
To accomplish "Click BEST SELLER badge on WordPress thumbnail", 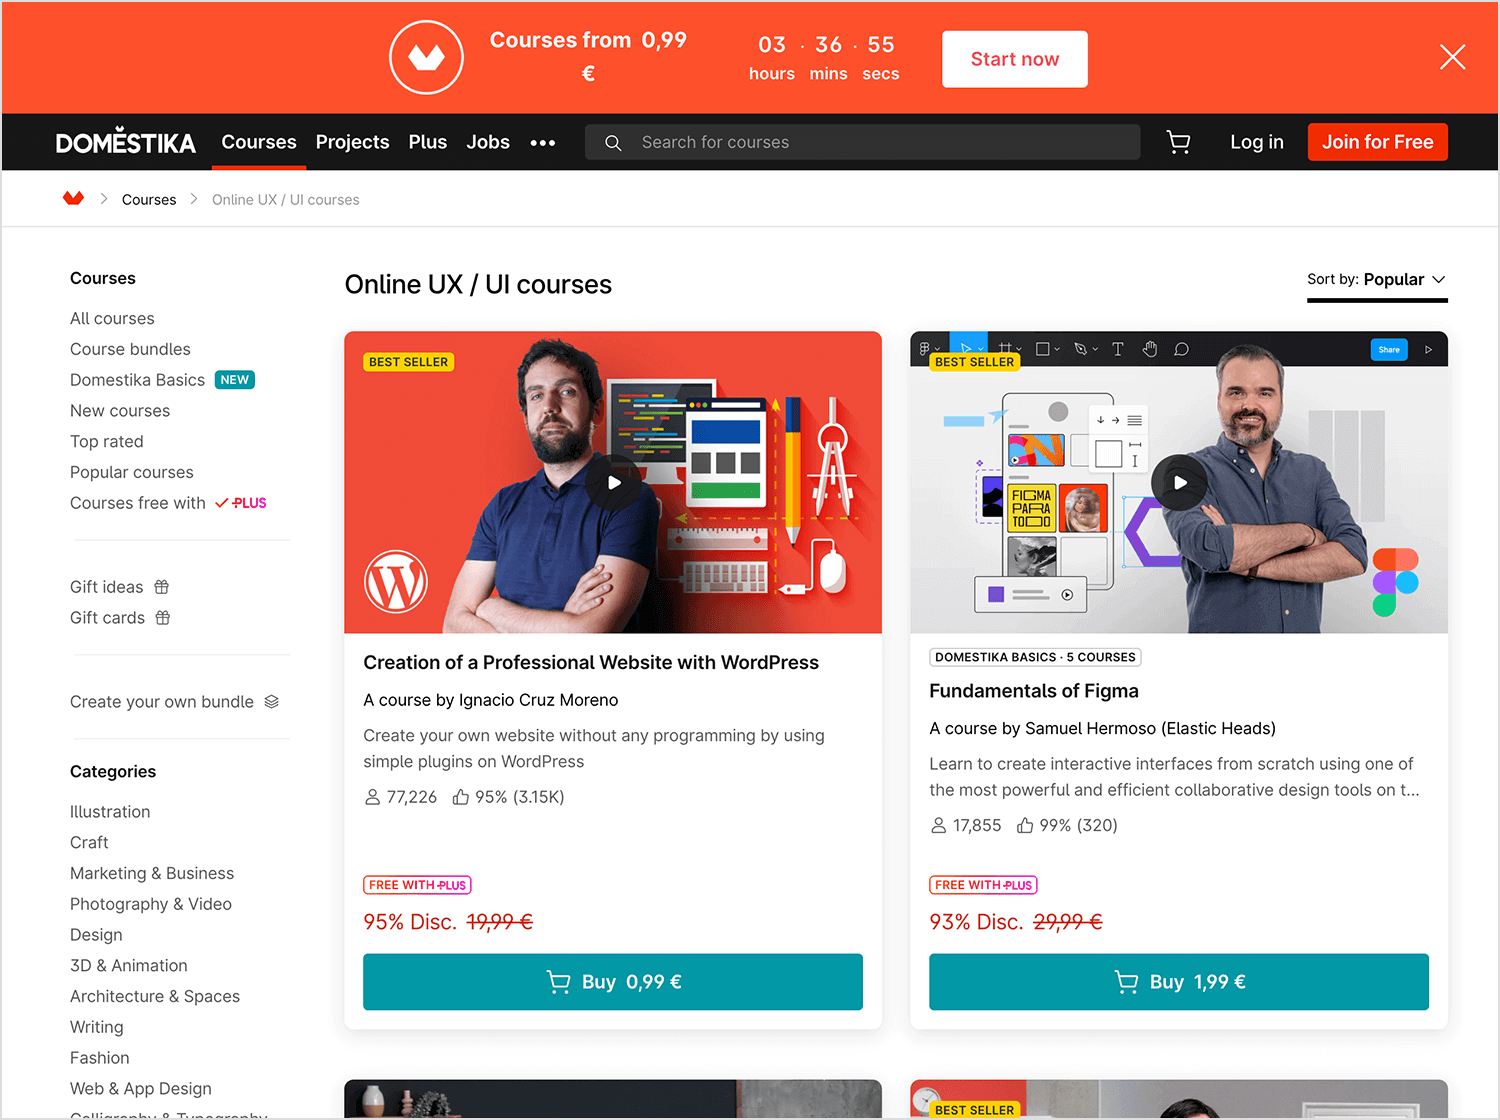I will point(408,362).
